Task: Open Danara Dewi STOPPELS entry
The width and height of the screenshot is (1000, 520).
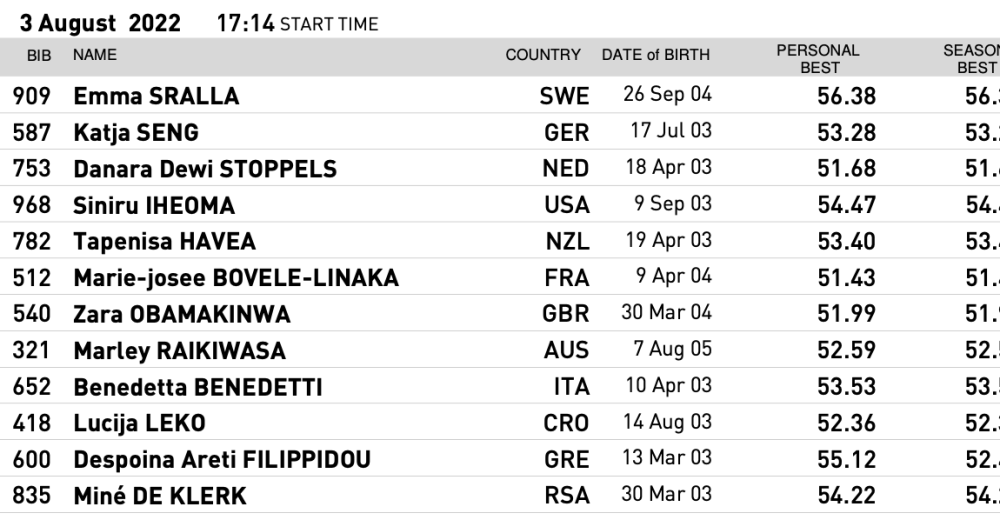Action: (x=205, y=168)
